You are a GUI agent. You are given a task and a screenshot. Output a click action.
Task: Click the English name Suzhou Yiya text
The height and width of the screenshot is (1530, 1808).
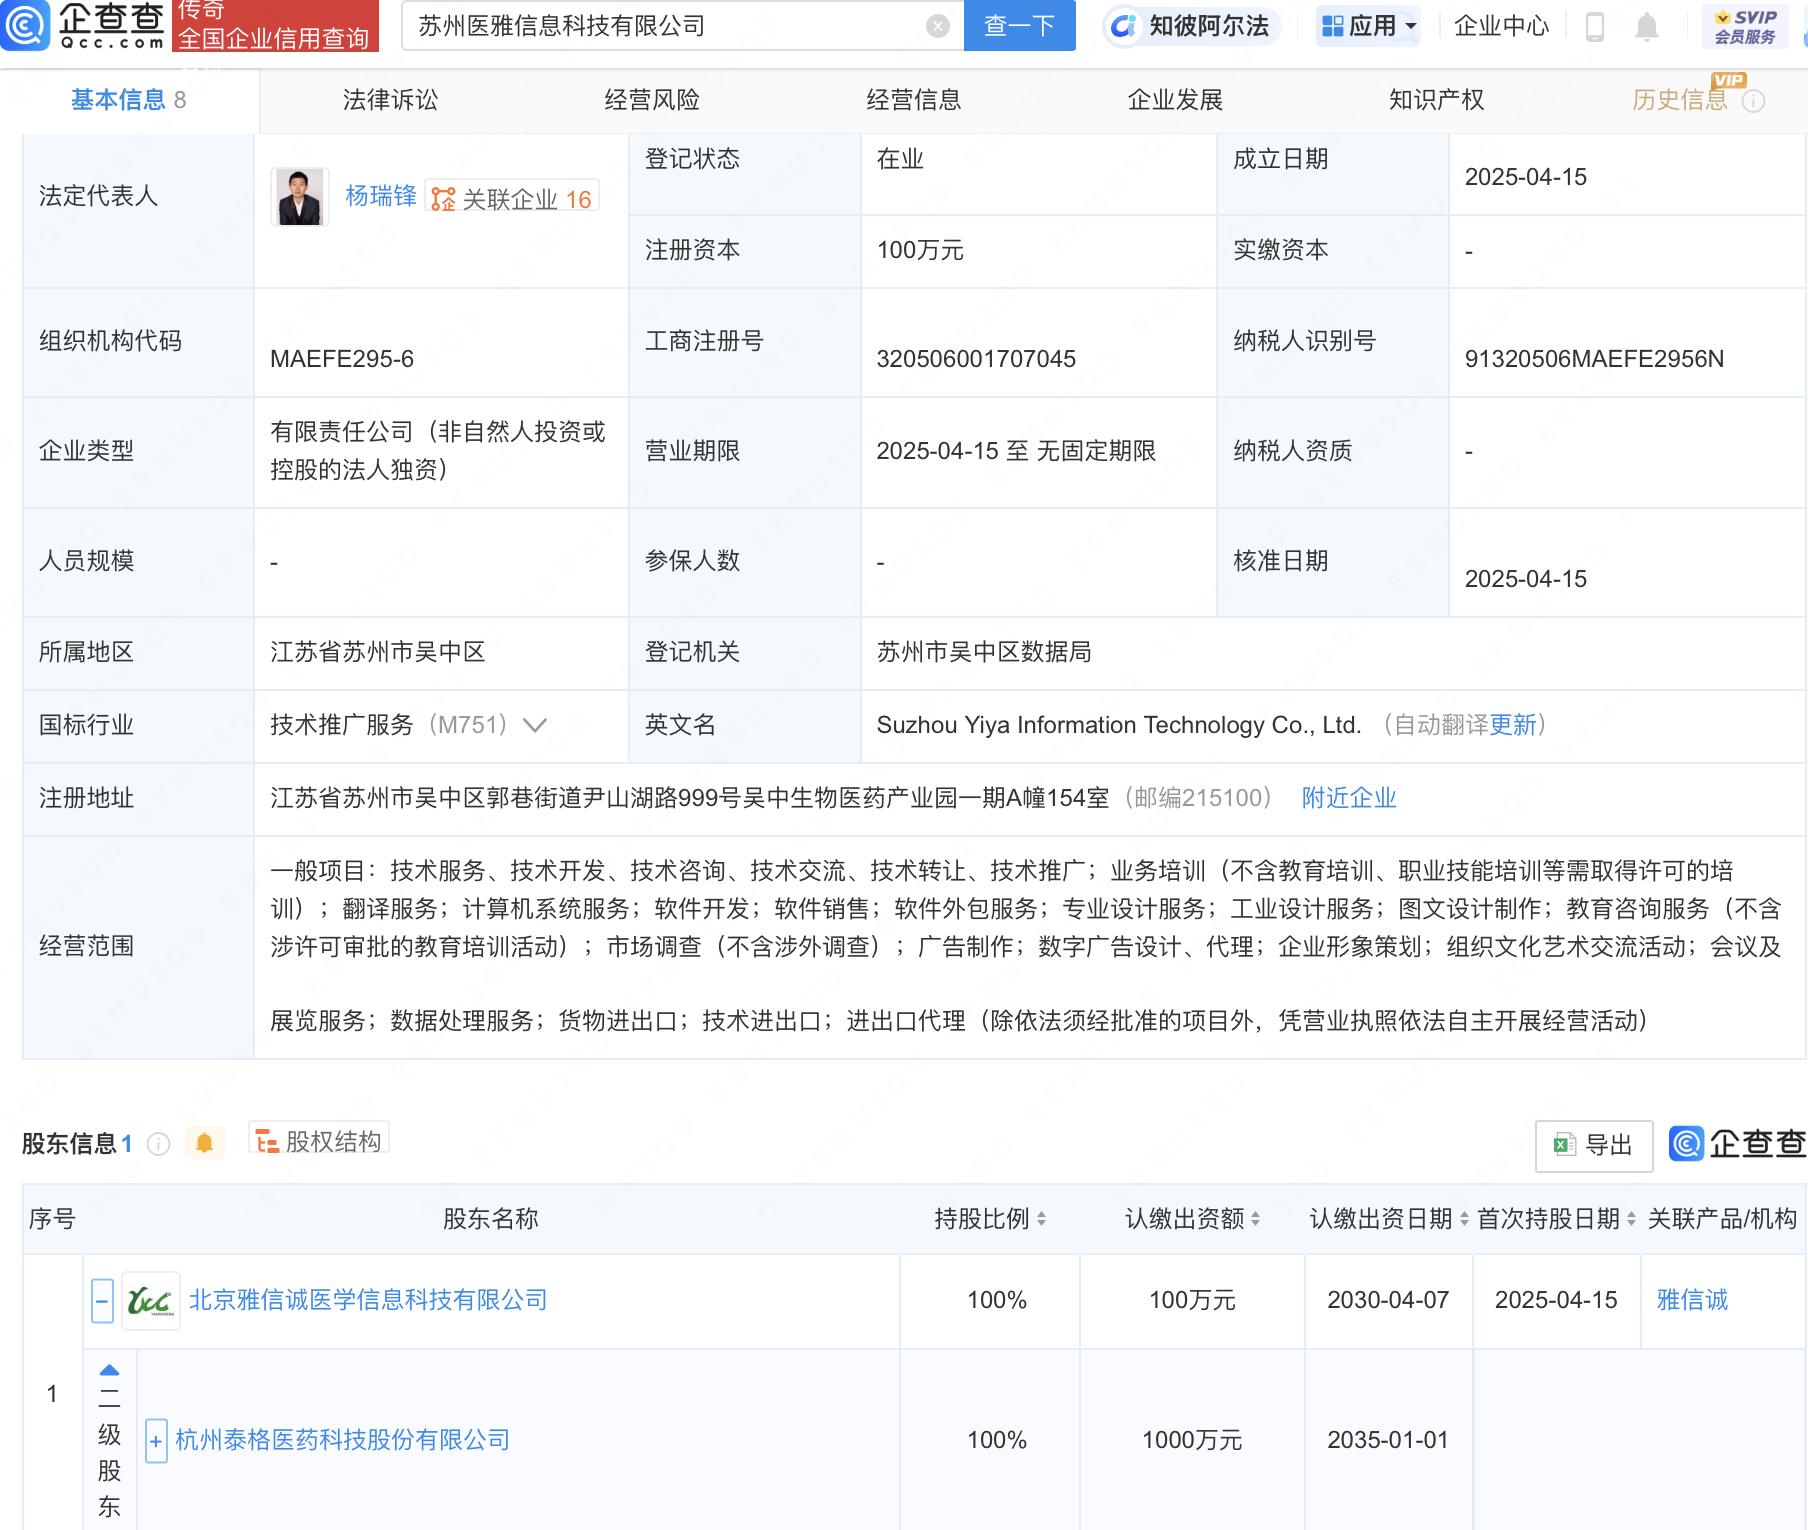1119,725
